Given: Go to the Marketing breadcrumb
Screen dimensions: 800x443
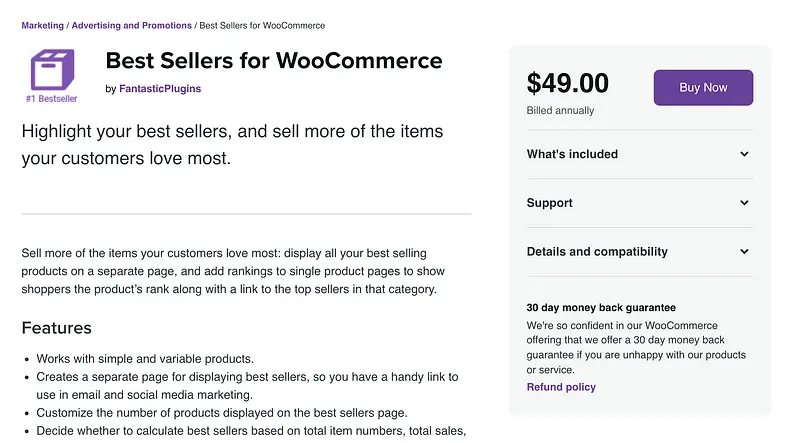Looking at the screenshot, I should [x=42, y=25].
